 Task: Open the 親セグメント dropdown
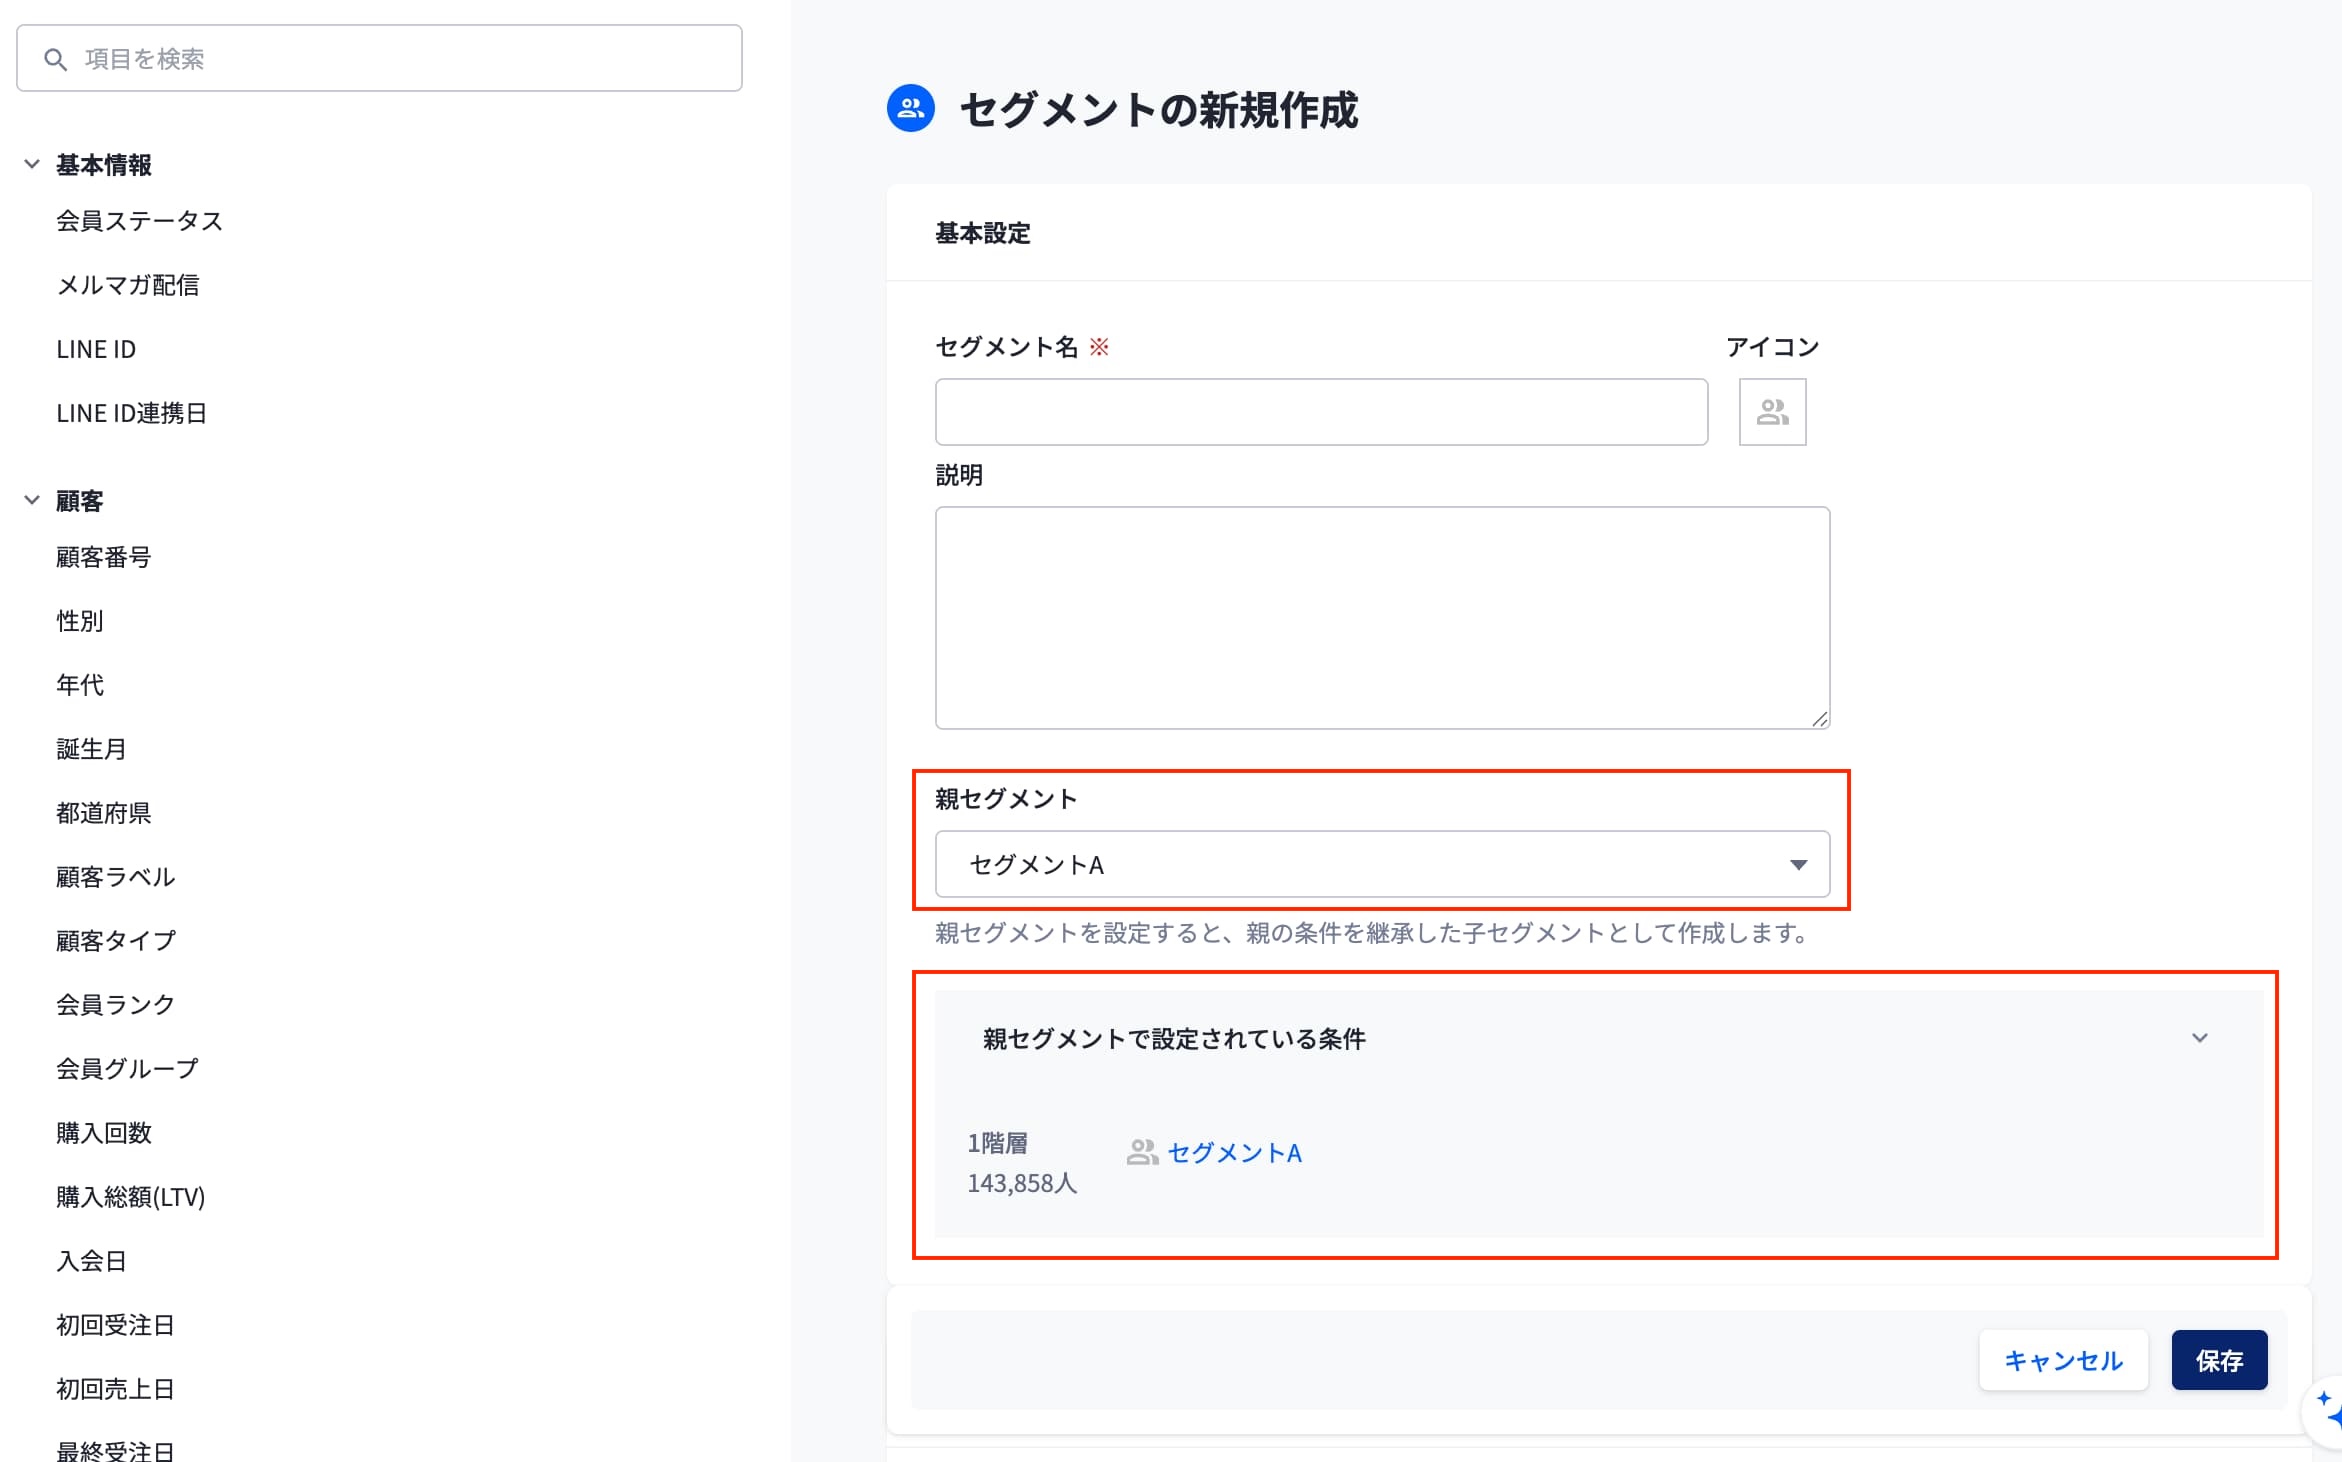click(x=1381, y=864)
